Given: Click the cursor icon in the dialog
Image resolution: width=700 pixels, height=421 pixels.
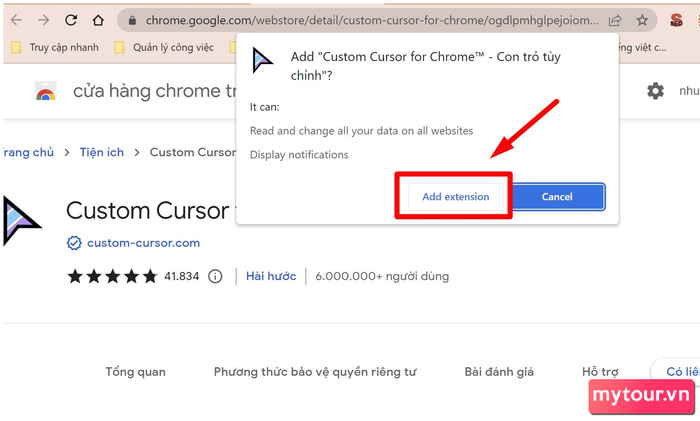Looking at the screenshot, I should point(262,60).
